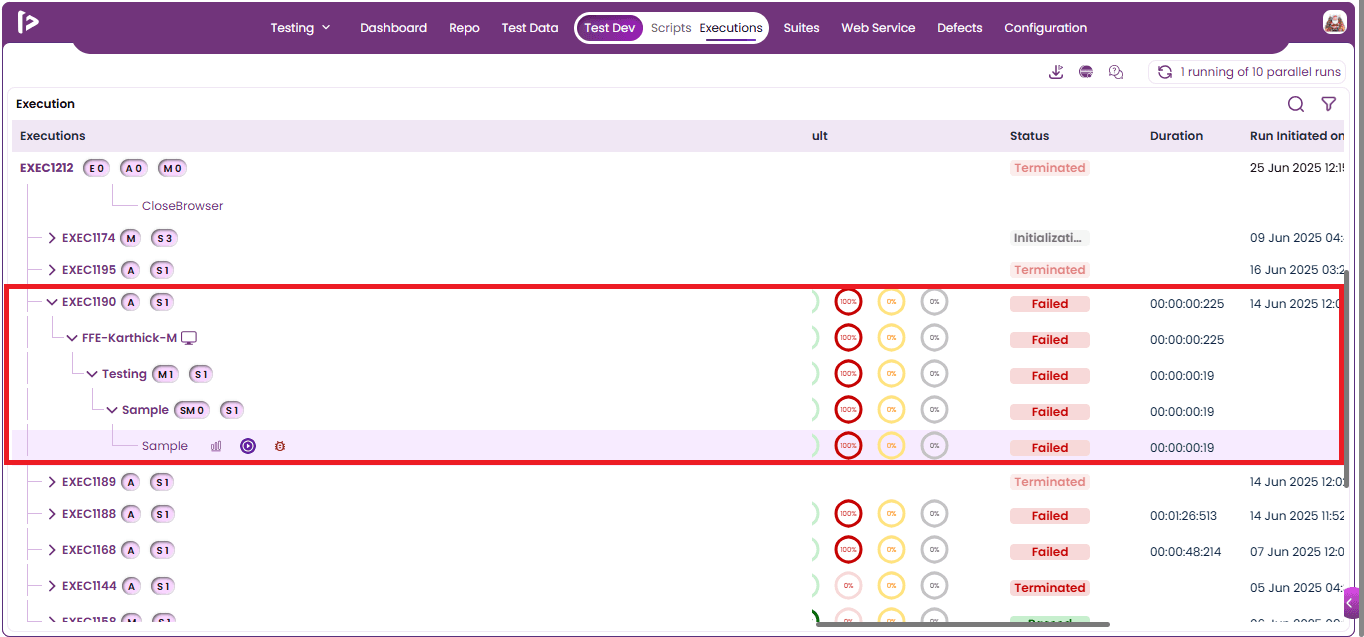Open the Configuration menu item
Screen dimensions: 1364x637
[x=1045, y=28]
